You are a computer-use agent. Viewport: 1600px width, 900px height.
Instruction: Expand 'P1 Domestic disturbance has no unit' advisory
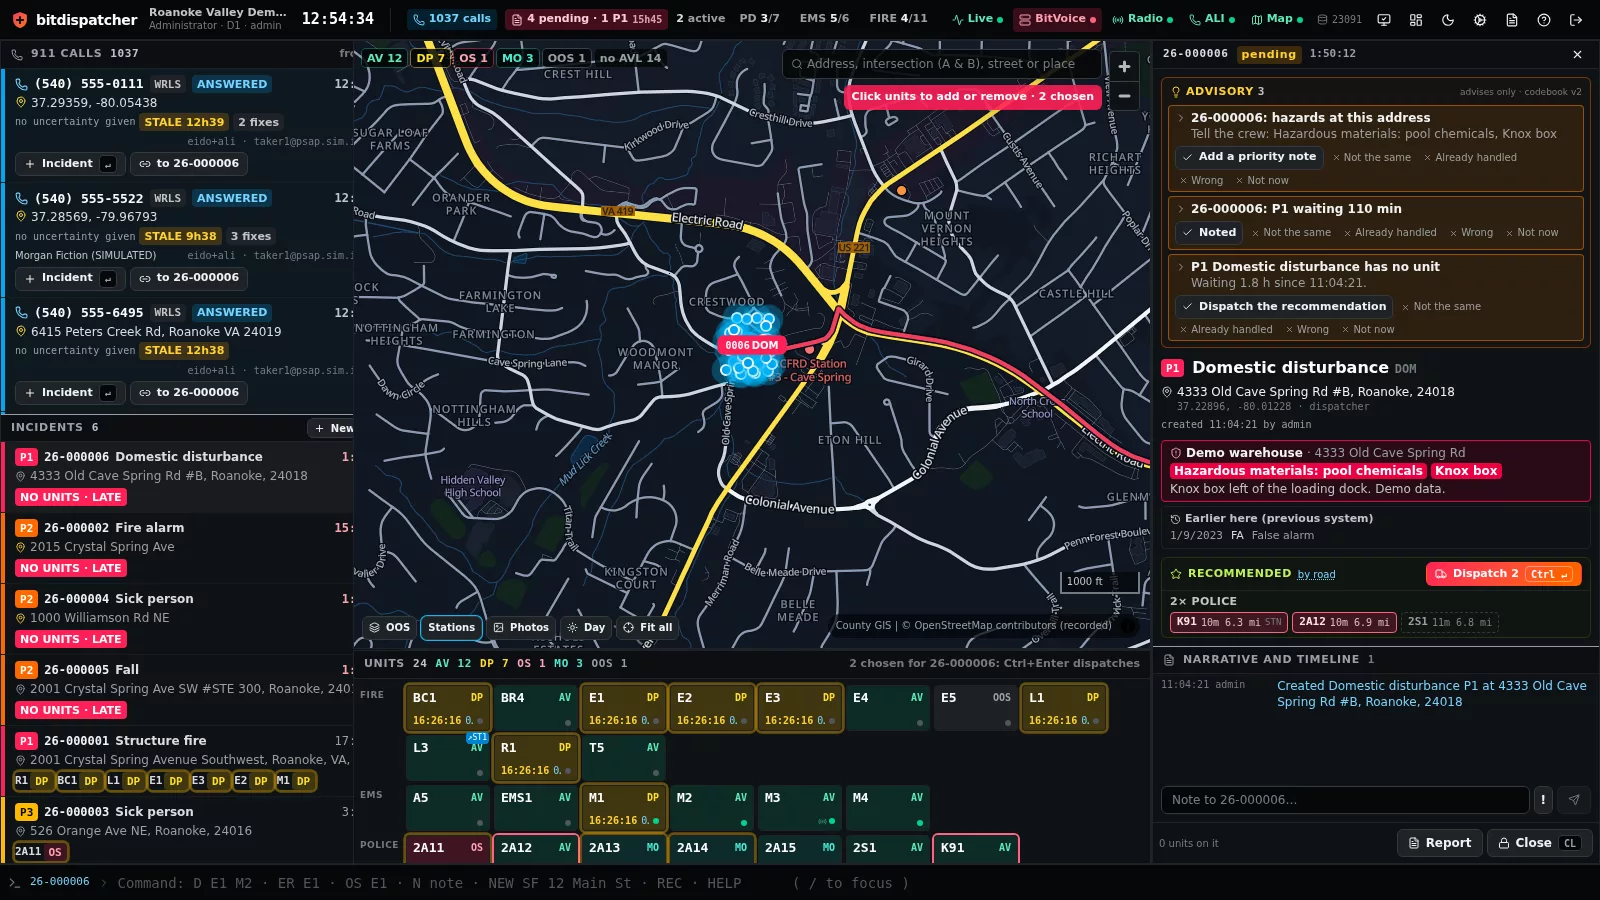point(1181,267)
